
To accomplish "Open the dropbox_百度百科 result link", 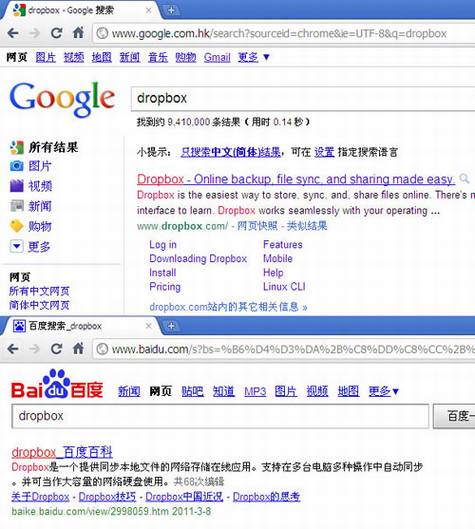I will 62,452.
